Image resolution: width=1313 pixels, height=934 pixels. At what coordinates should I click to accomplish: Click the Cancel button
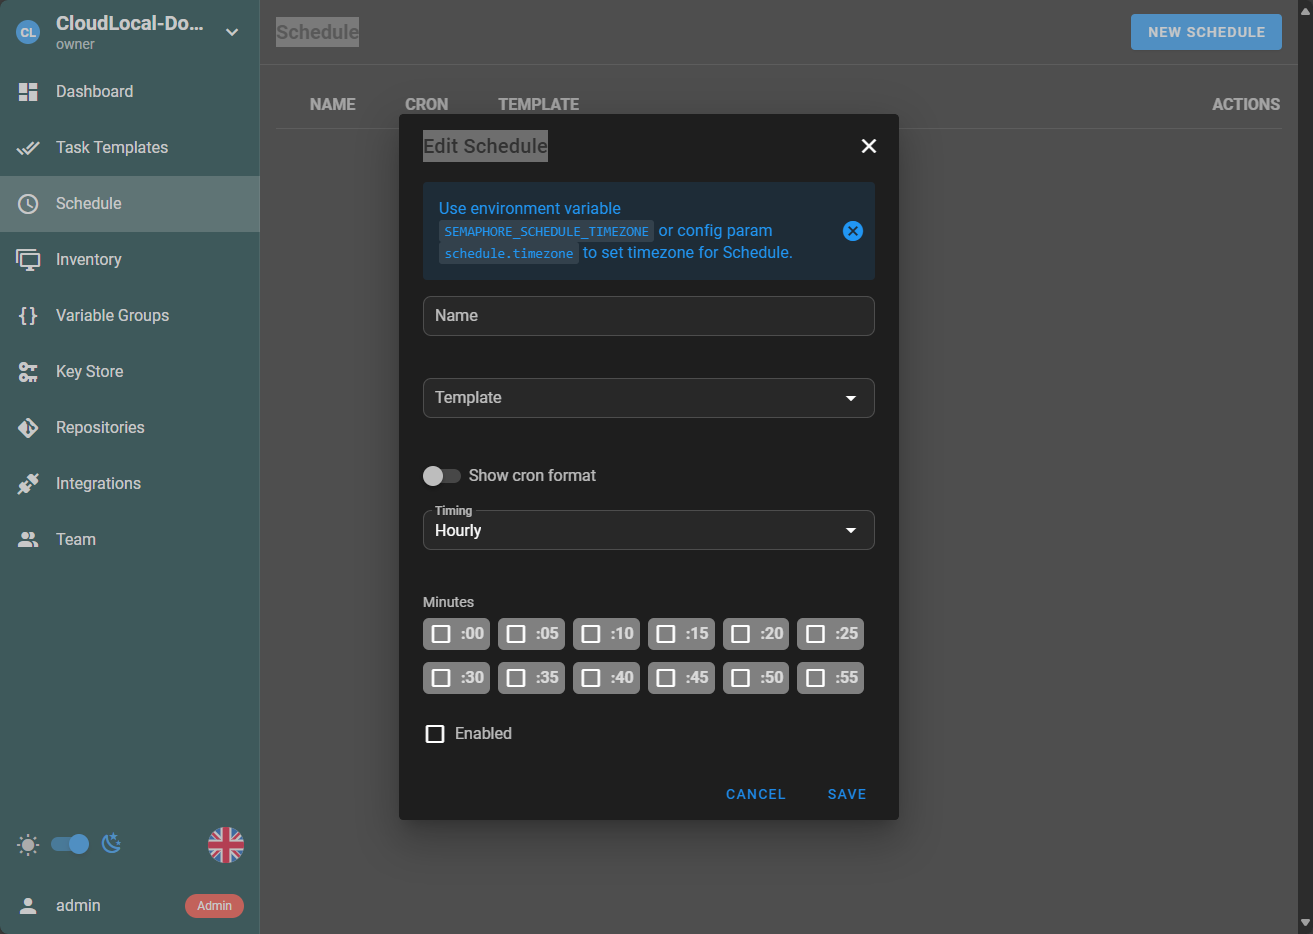(x=756, y=794)
